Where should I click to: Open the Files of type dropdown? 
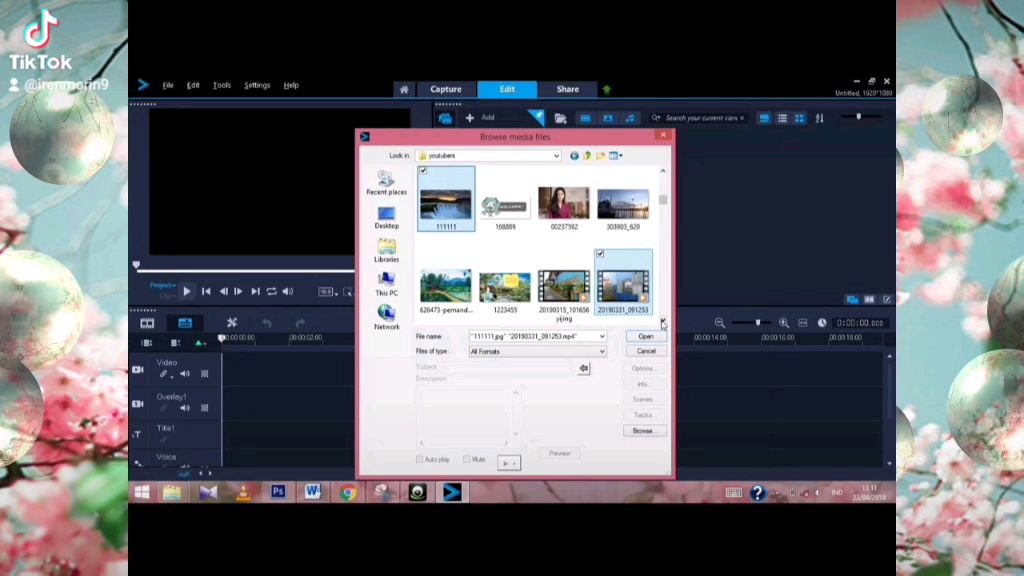tap(601, 351)
